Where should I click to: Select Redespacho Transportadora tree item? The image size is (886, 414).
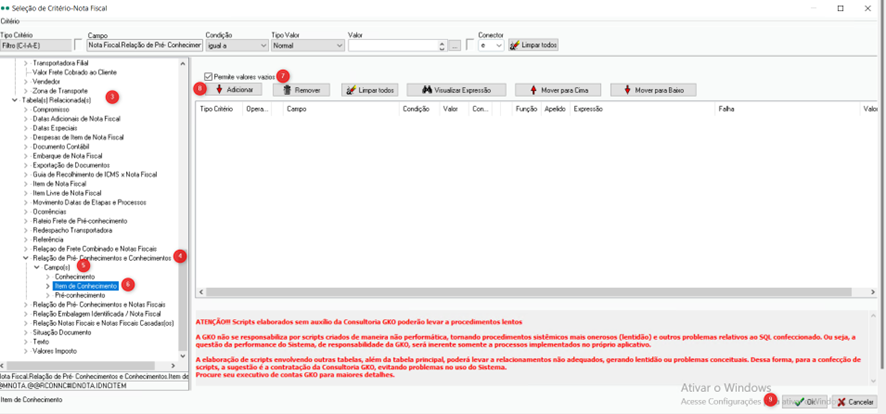(x=72, y=230)
